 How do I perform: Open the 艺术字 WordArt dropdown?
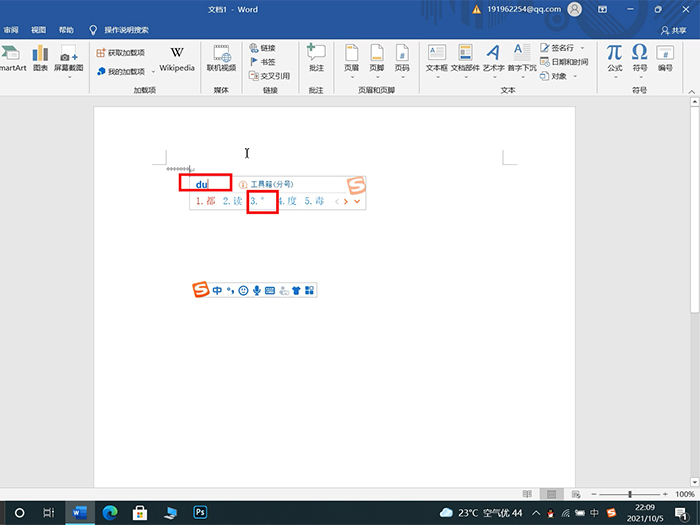click(494, 77)
